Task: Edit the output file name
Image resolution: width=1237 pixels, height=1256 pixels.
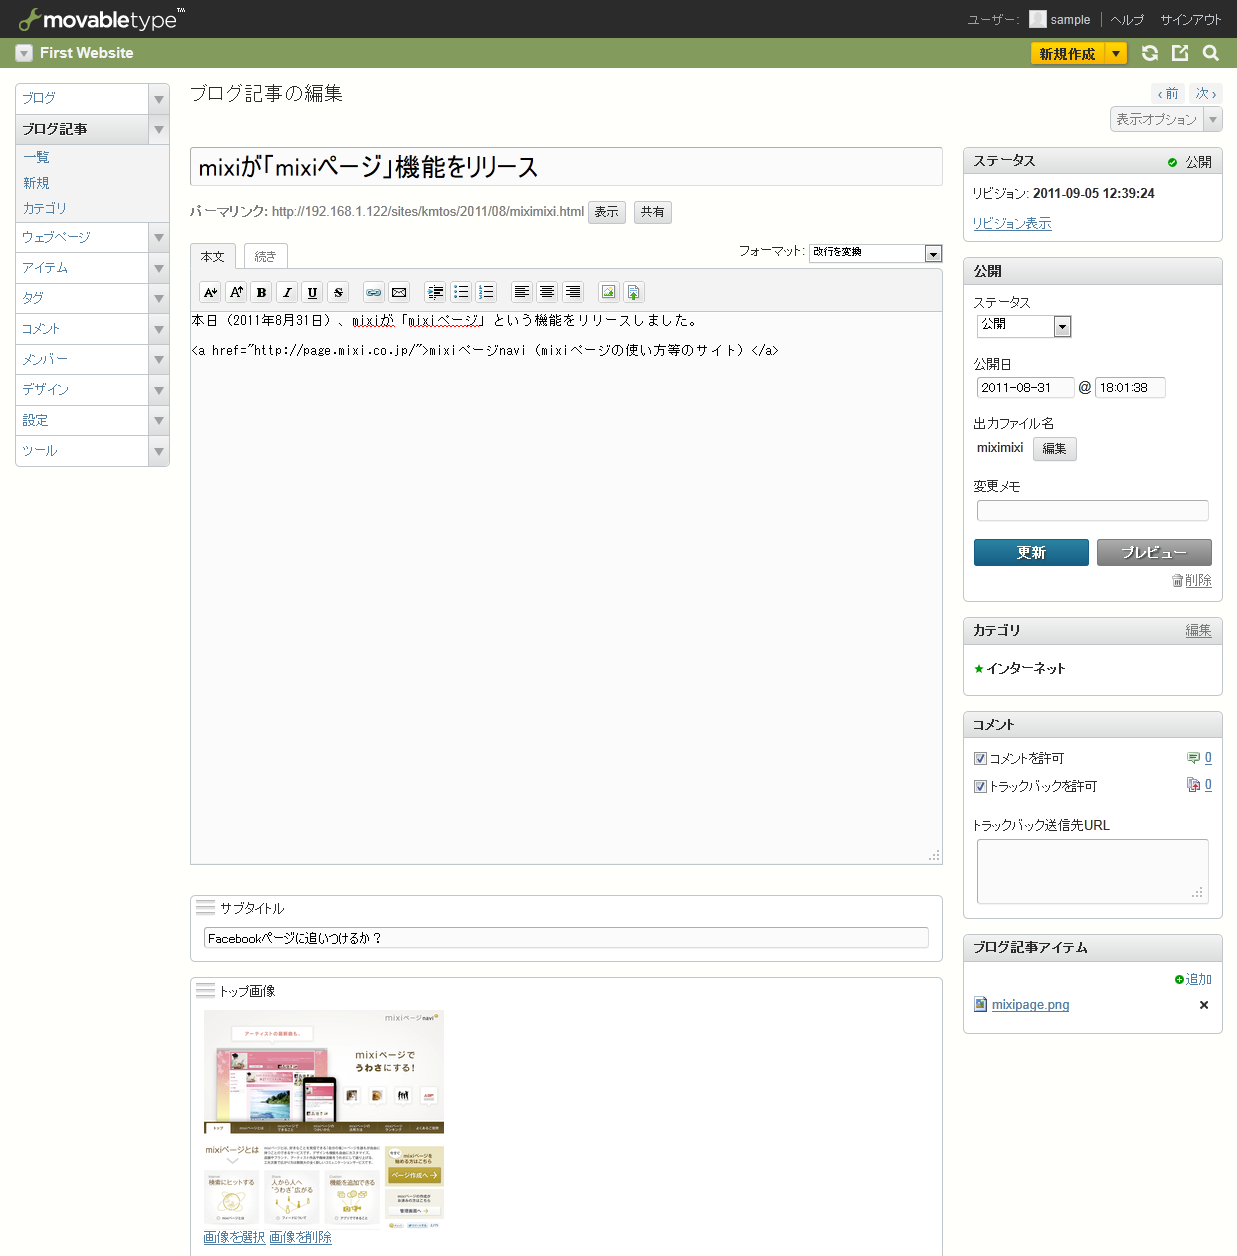Action: pos(1054,449)
